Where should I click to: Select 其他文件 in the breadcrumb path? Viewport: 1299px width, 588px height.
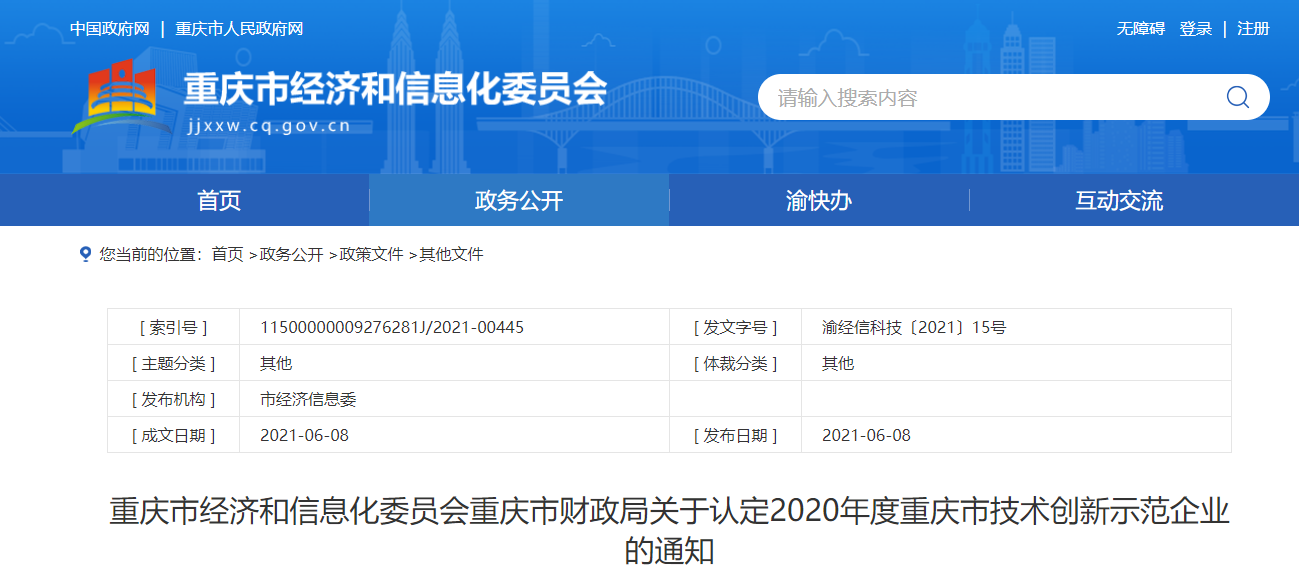(451, 255)
